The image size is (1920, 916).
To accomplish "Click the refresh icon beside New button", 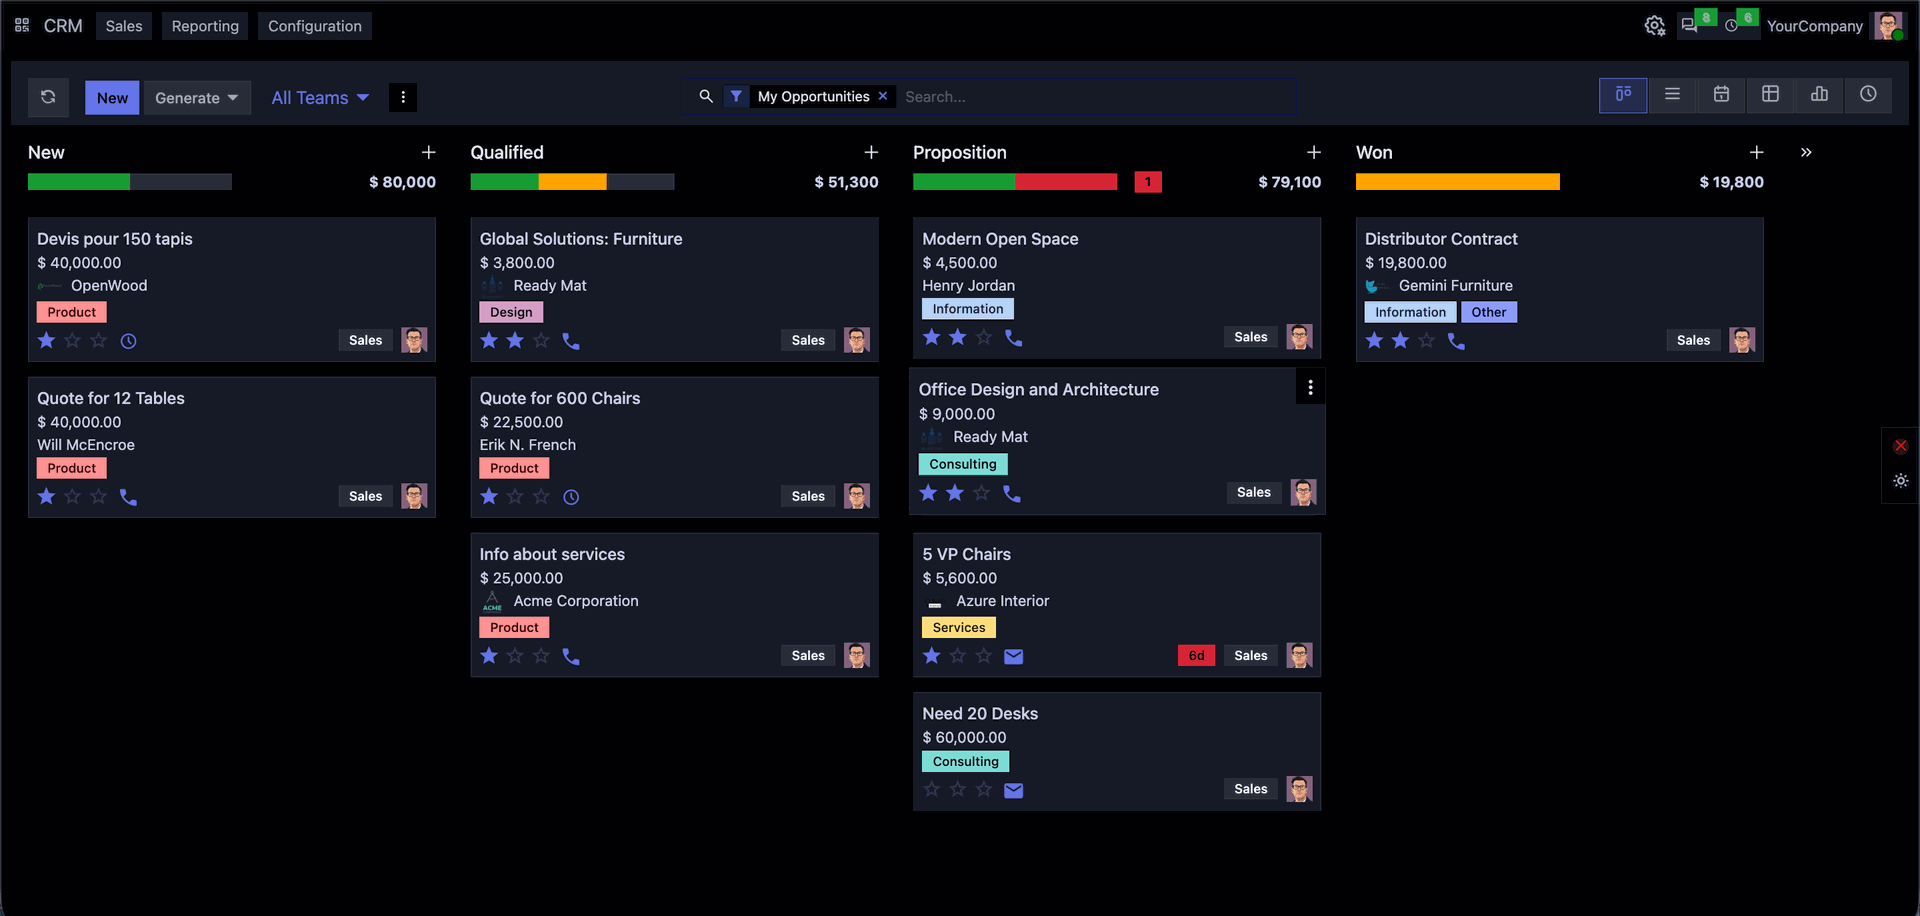I will click(x=48, y=97).
